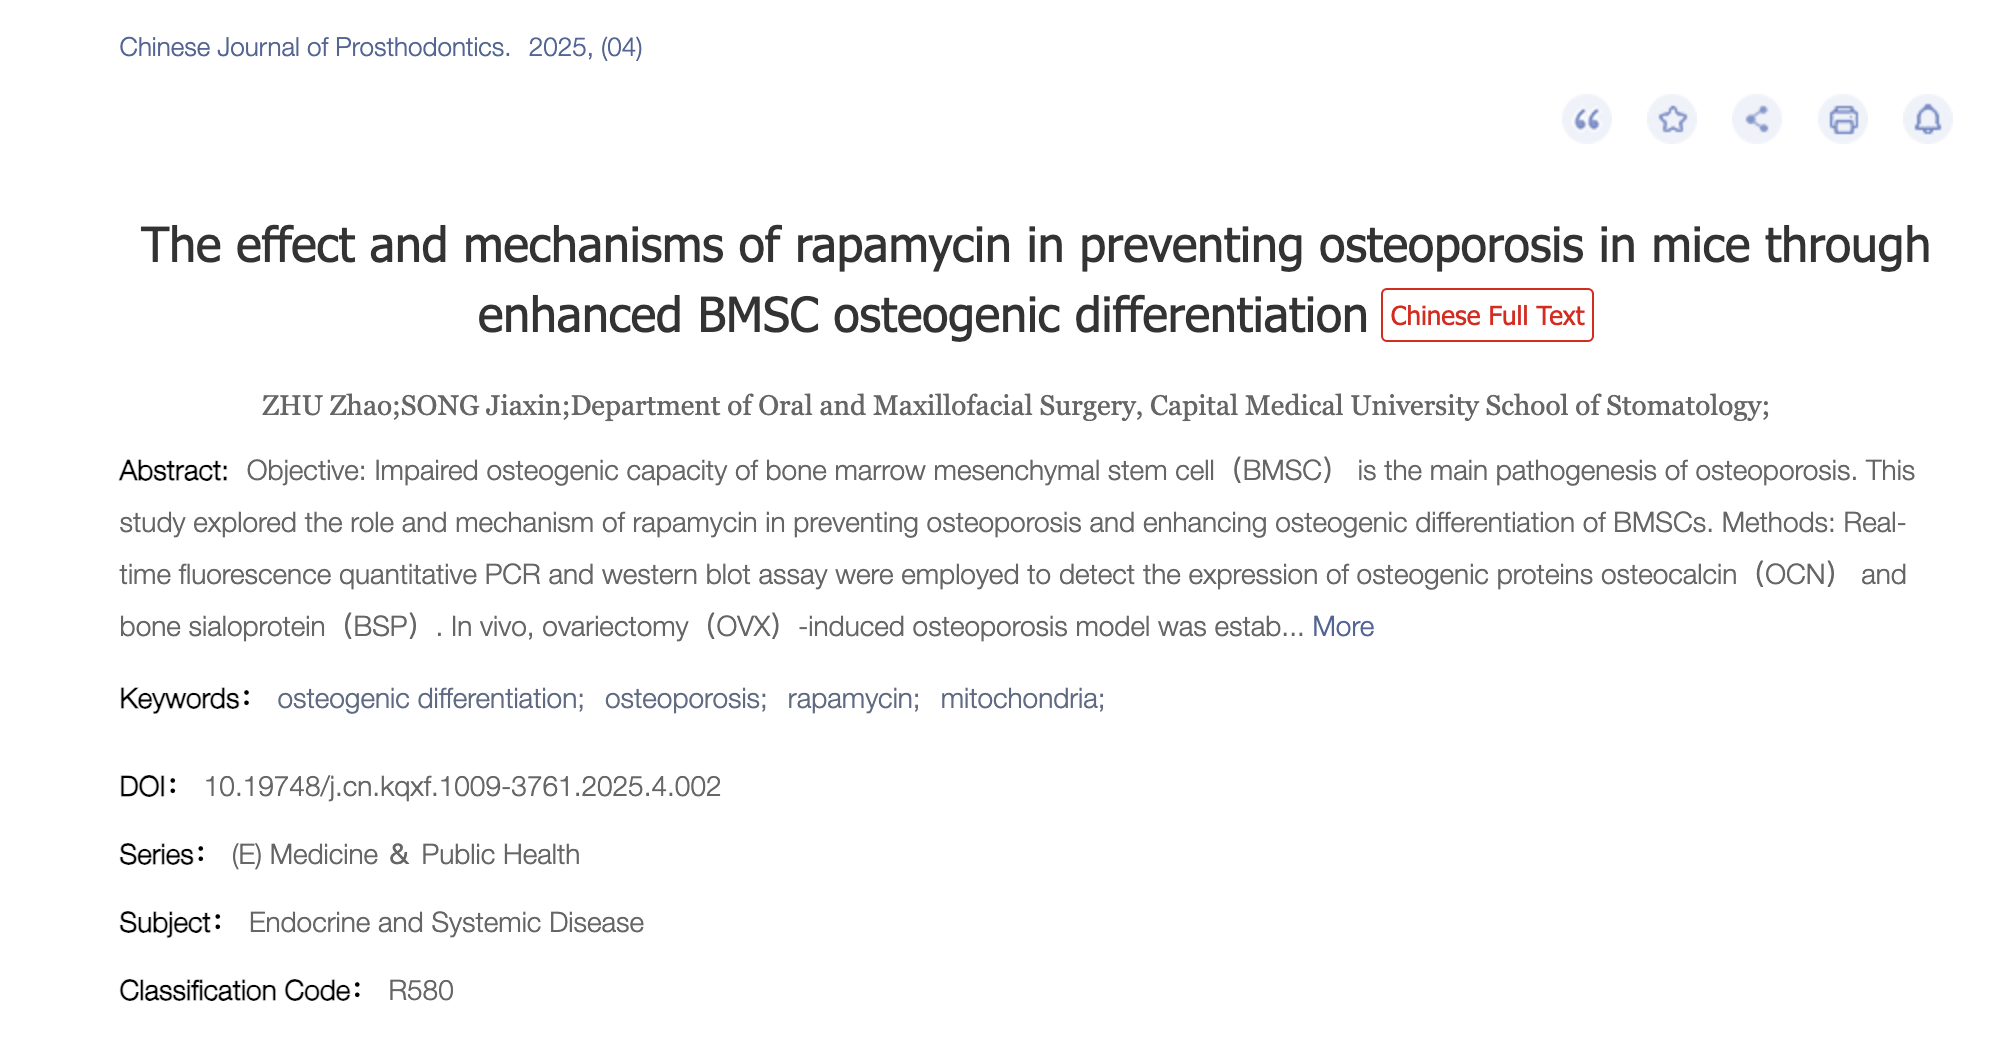
Task: Click the R580 classification code
Action: click(421, 991)
